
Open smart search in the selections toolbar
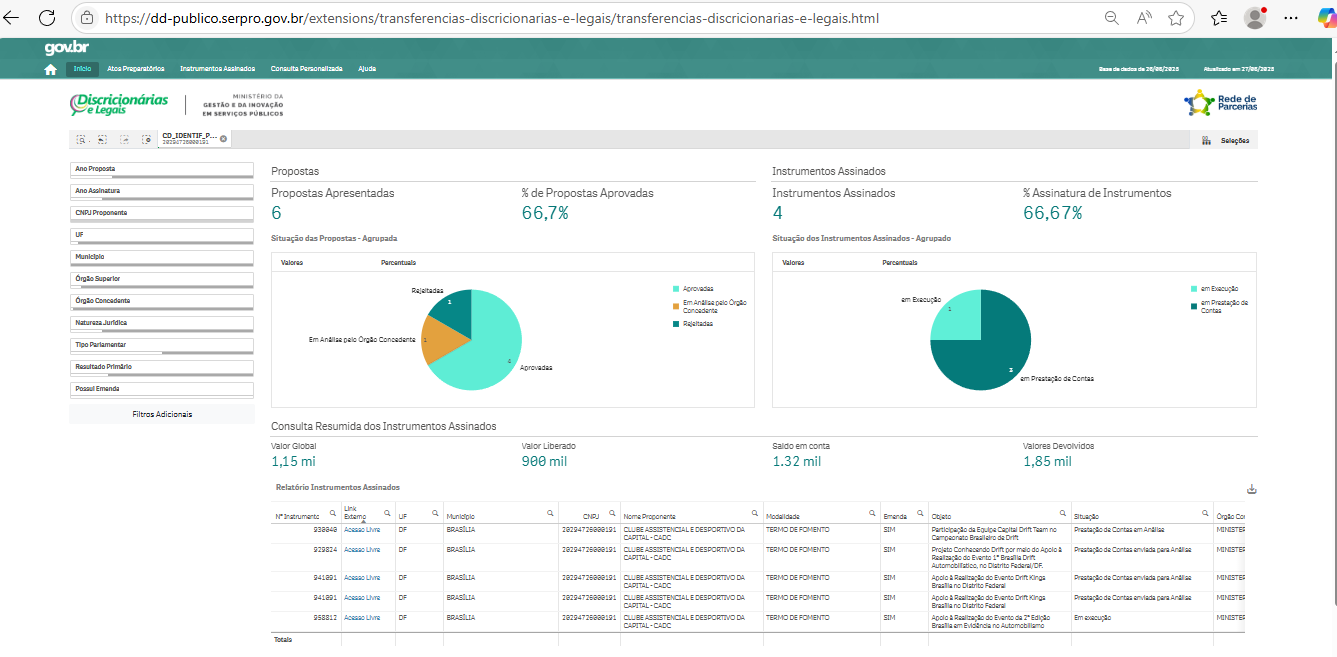pos(82,140)
